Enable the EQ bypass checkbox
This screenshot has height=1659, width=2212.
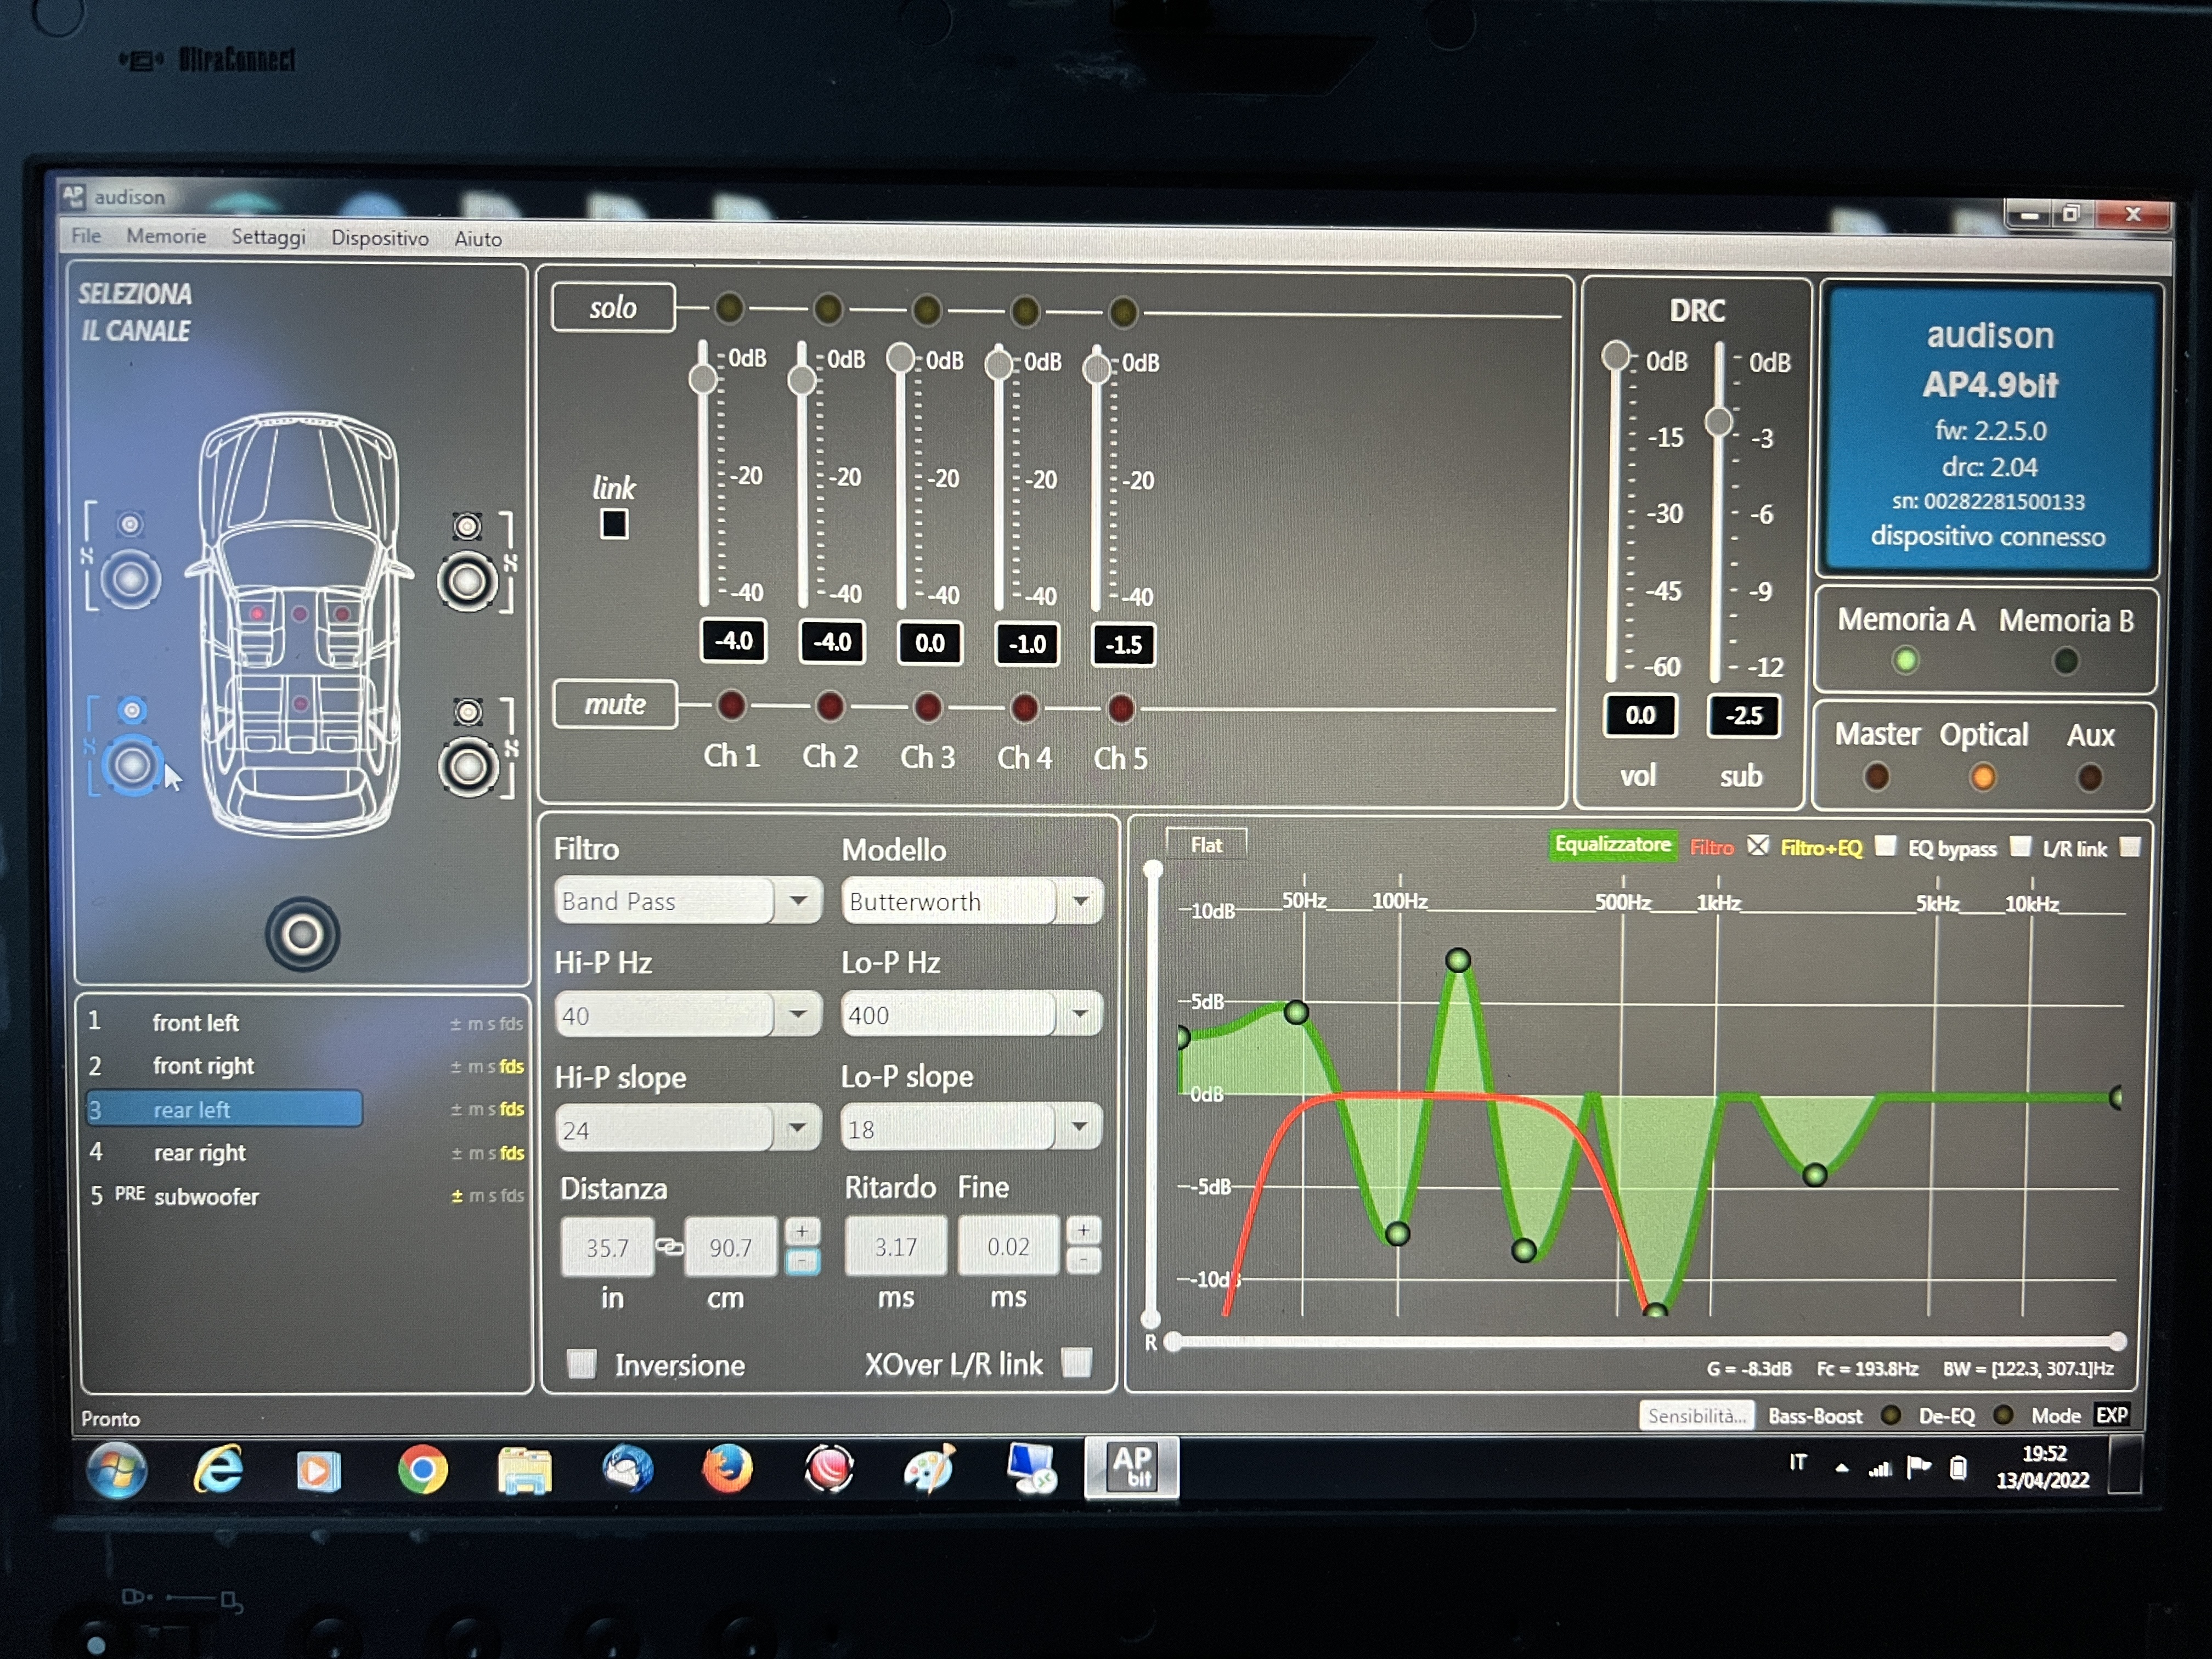[2020, 847]
